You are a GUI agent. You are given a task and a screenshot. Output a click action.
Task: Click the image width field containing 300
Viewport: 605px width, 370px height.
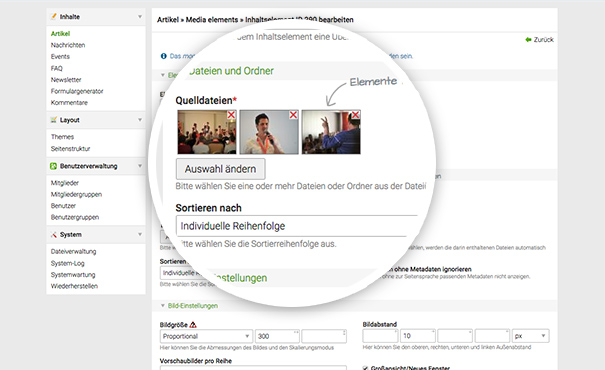(x=277, y=336)
